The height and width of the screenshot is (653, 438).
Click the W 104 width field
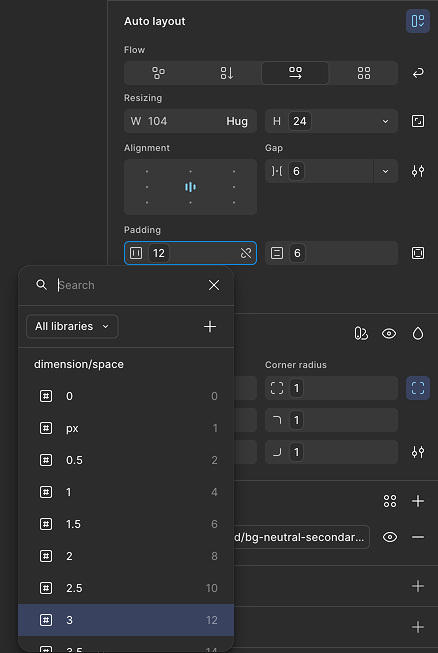click(190, 121)
